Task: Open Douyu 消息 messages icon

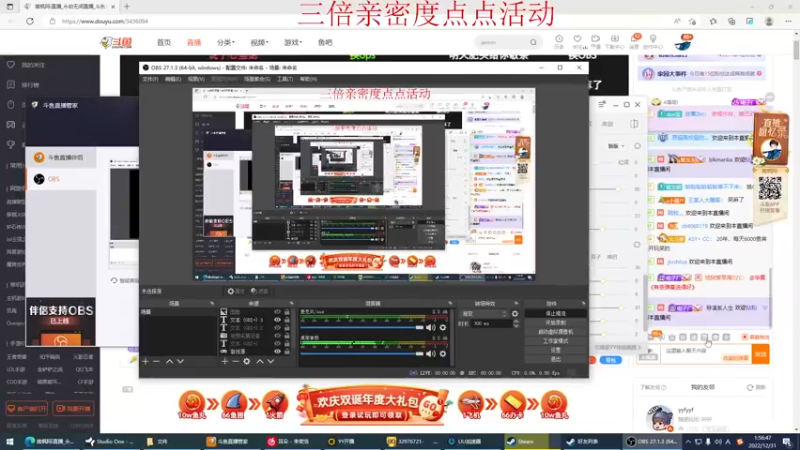Action: pyautogui.click(x=634, y=42)
